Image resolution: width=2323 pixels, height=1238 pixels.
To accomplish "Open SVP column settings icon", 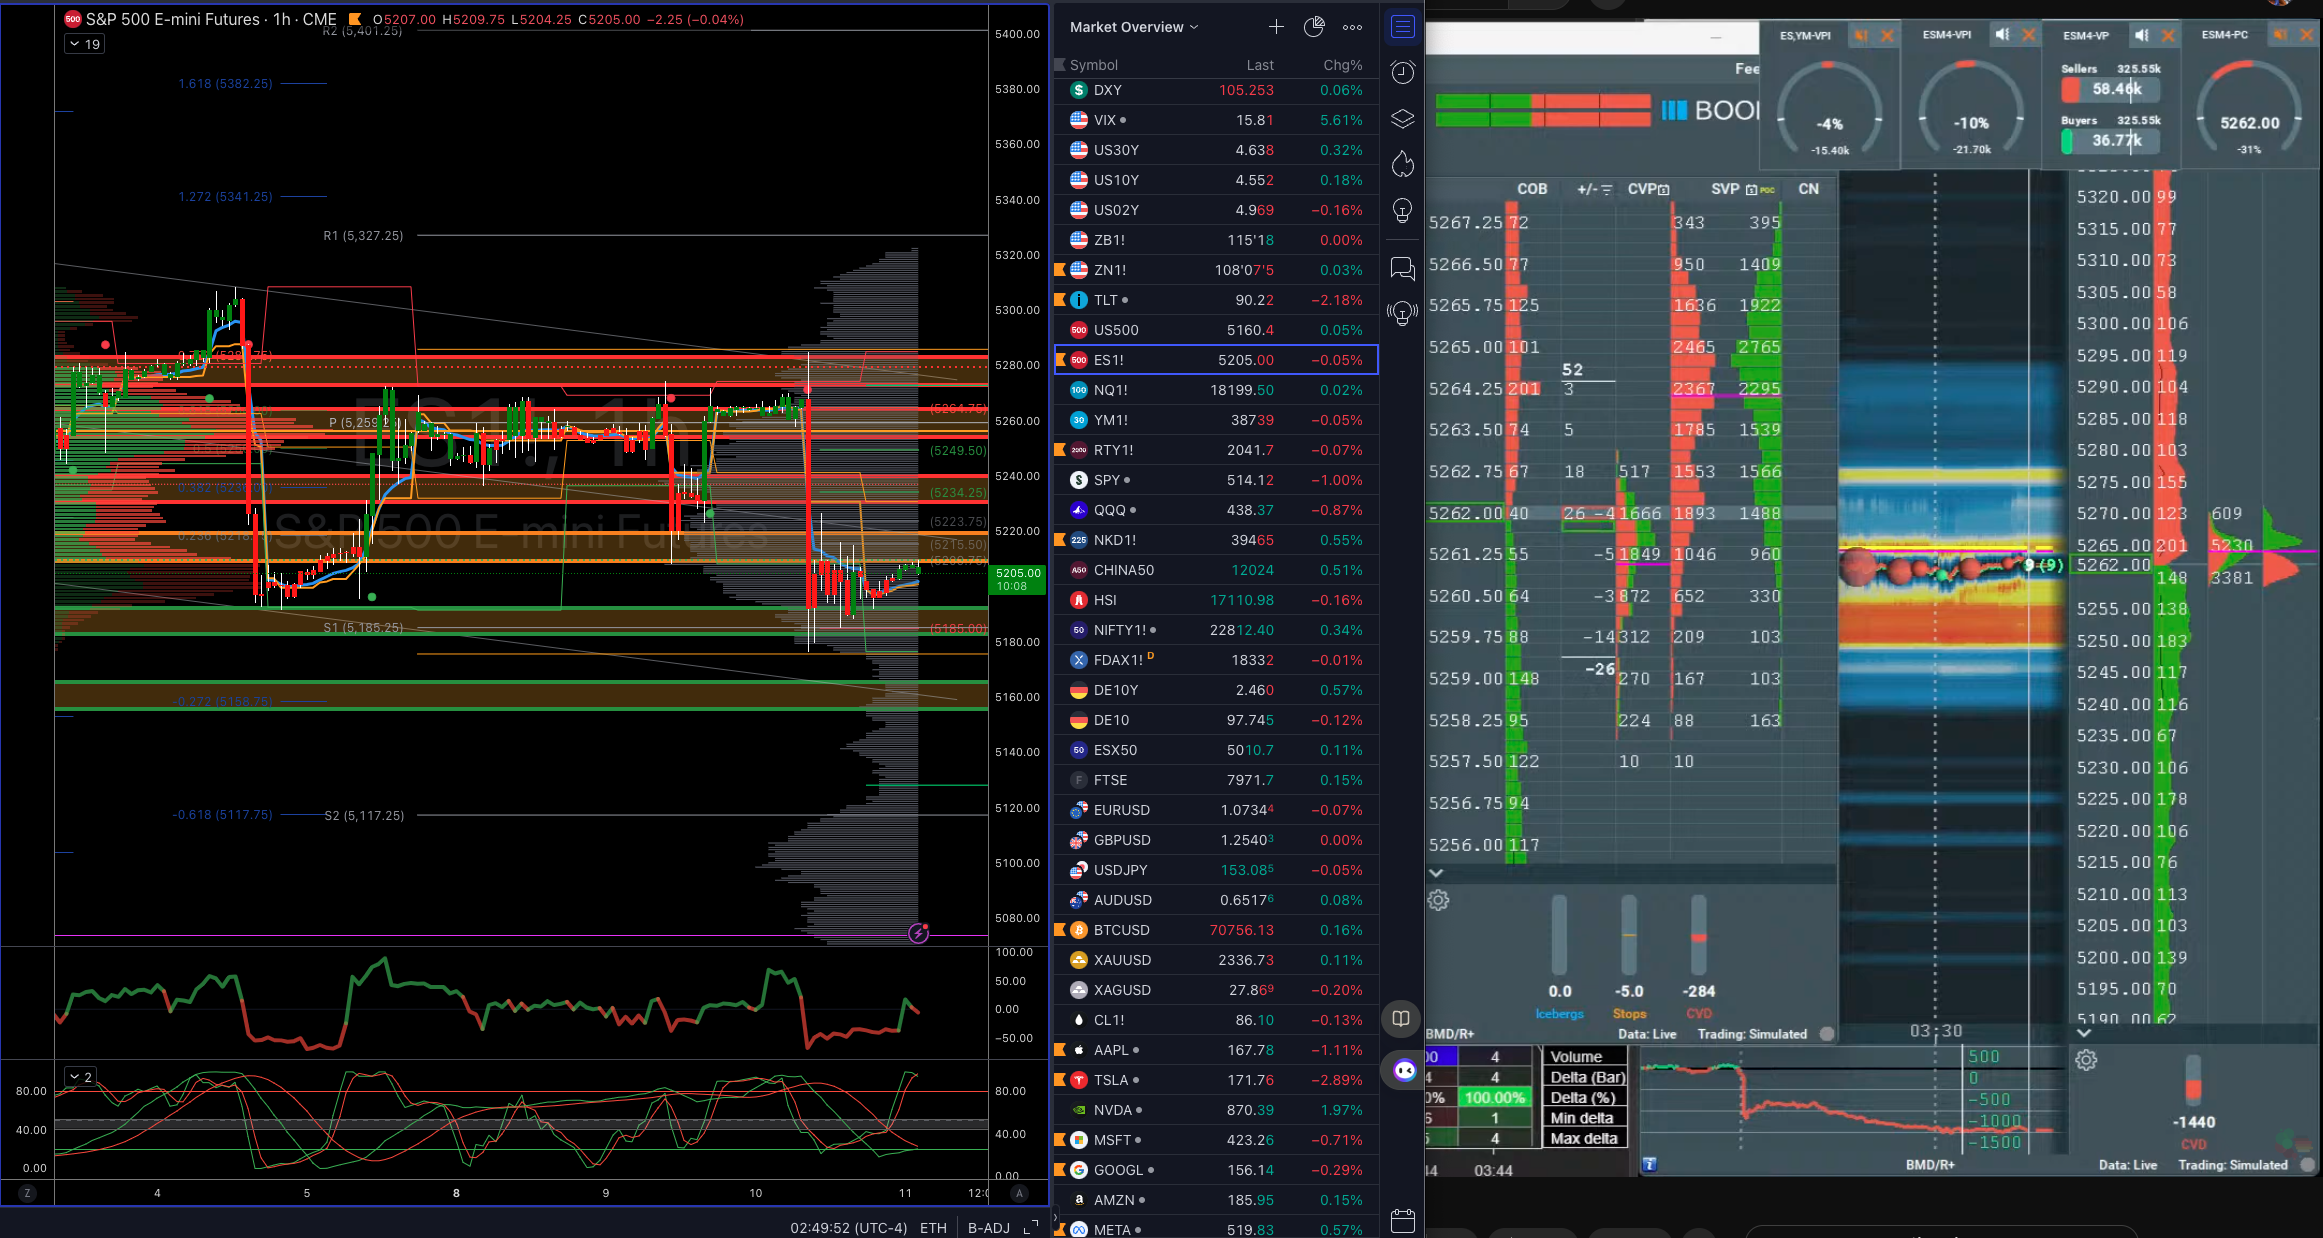I will coord(1752,189).
